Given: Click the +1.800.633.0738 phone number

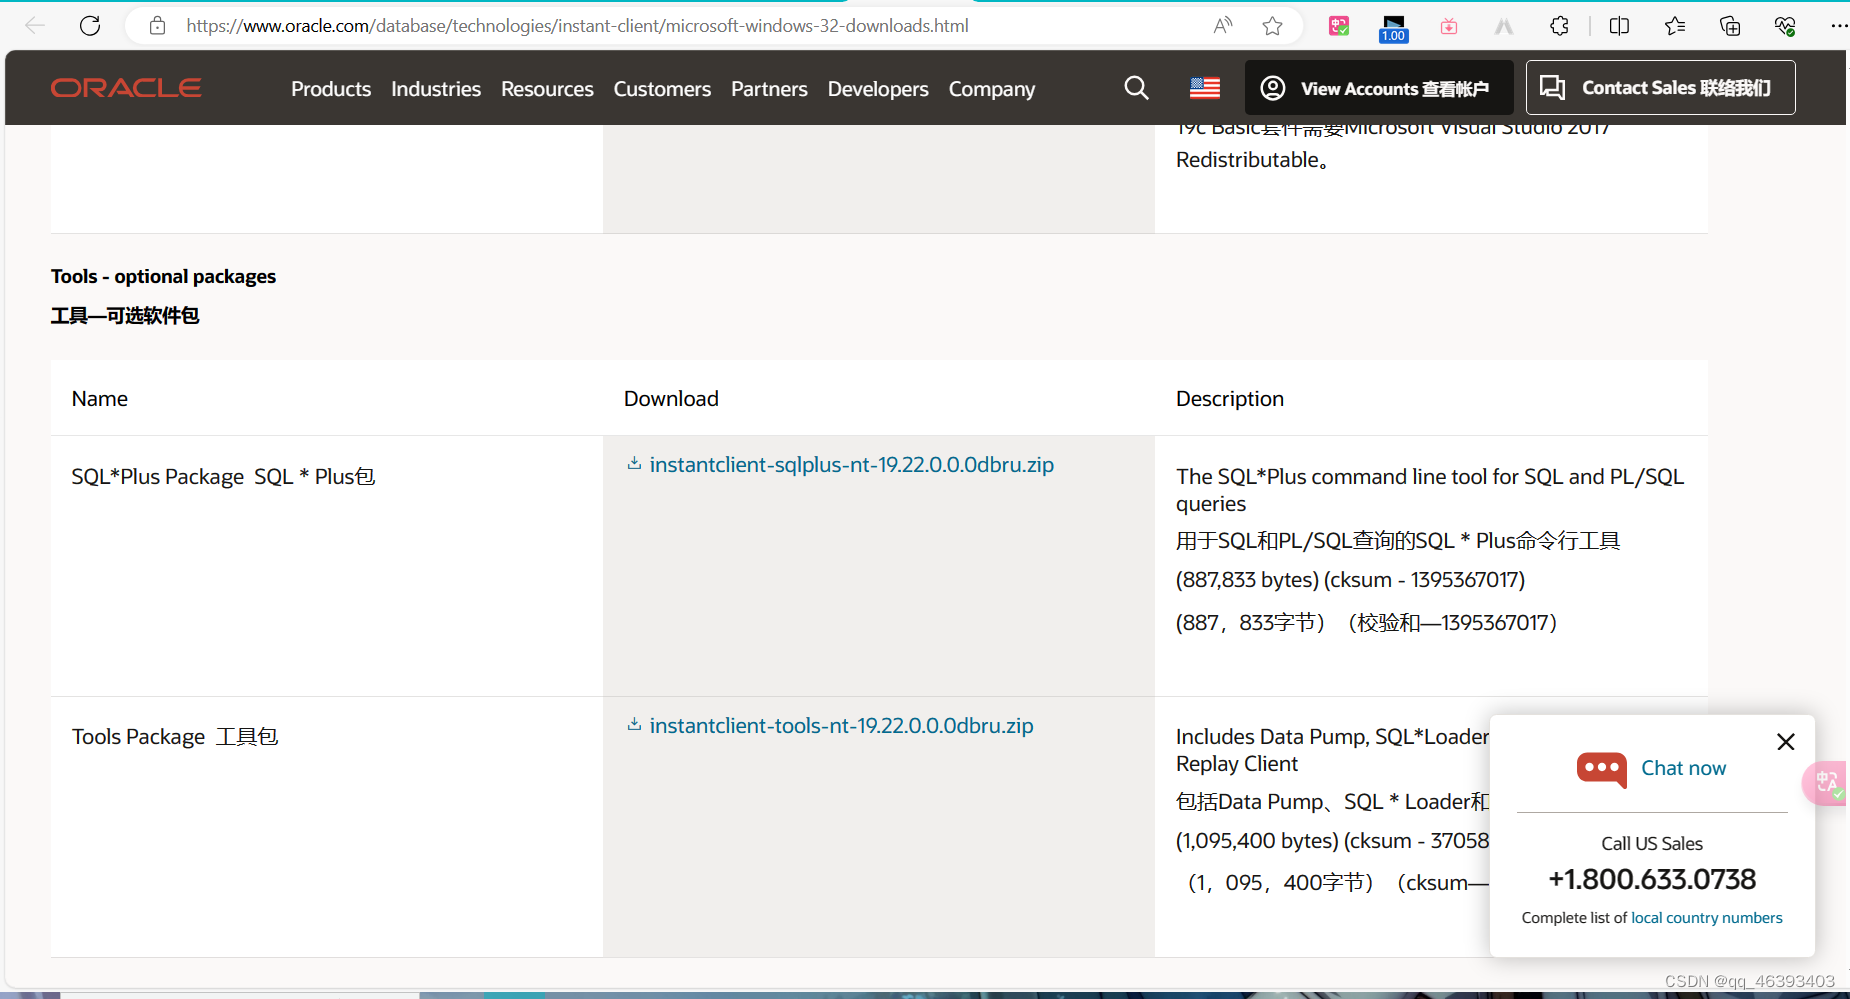Looking at the screenshot, I should [x=1652, y=879].
